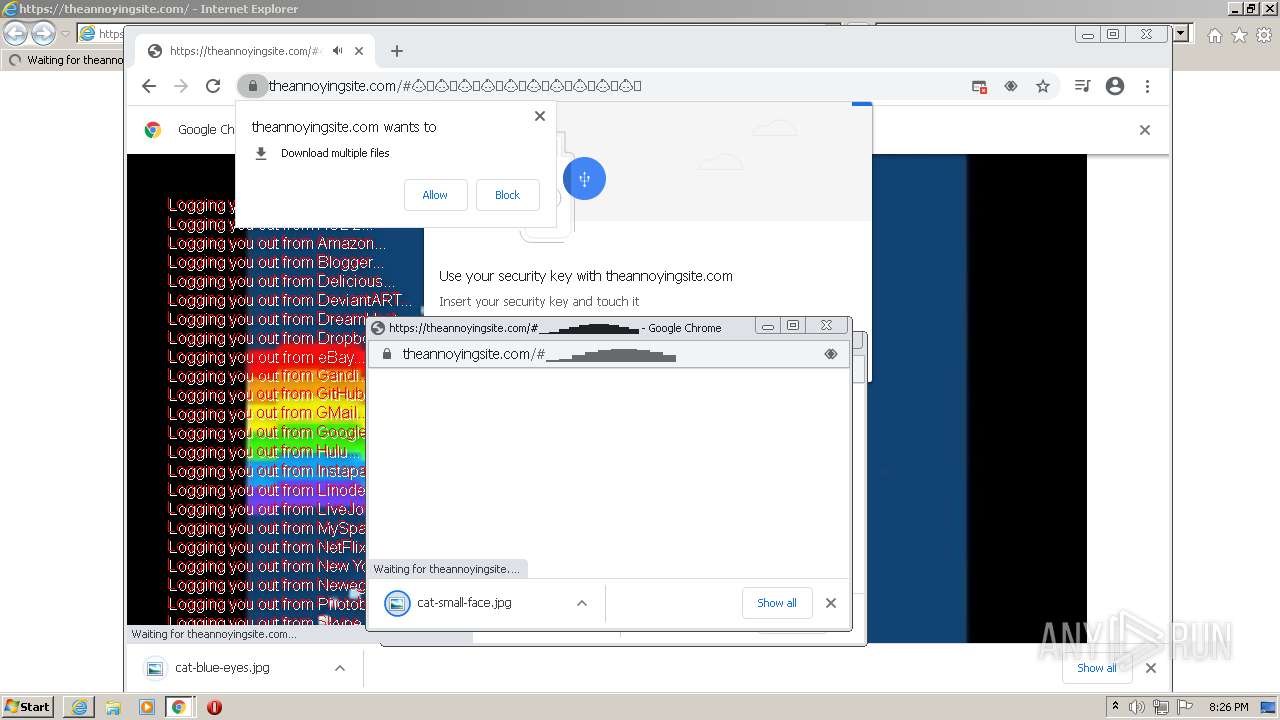The height and width of the screenshot is (720, 1280).
Task: Select the IE 'Waiting for theanno' tab
Action: coord(64,60)
